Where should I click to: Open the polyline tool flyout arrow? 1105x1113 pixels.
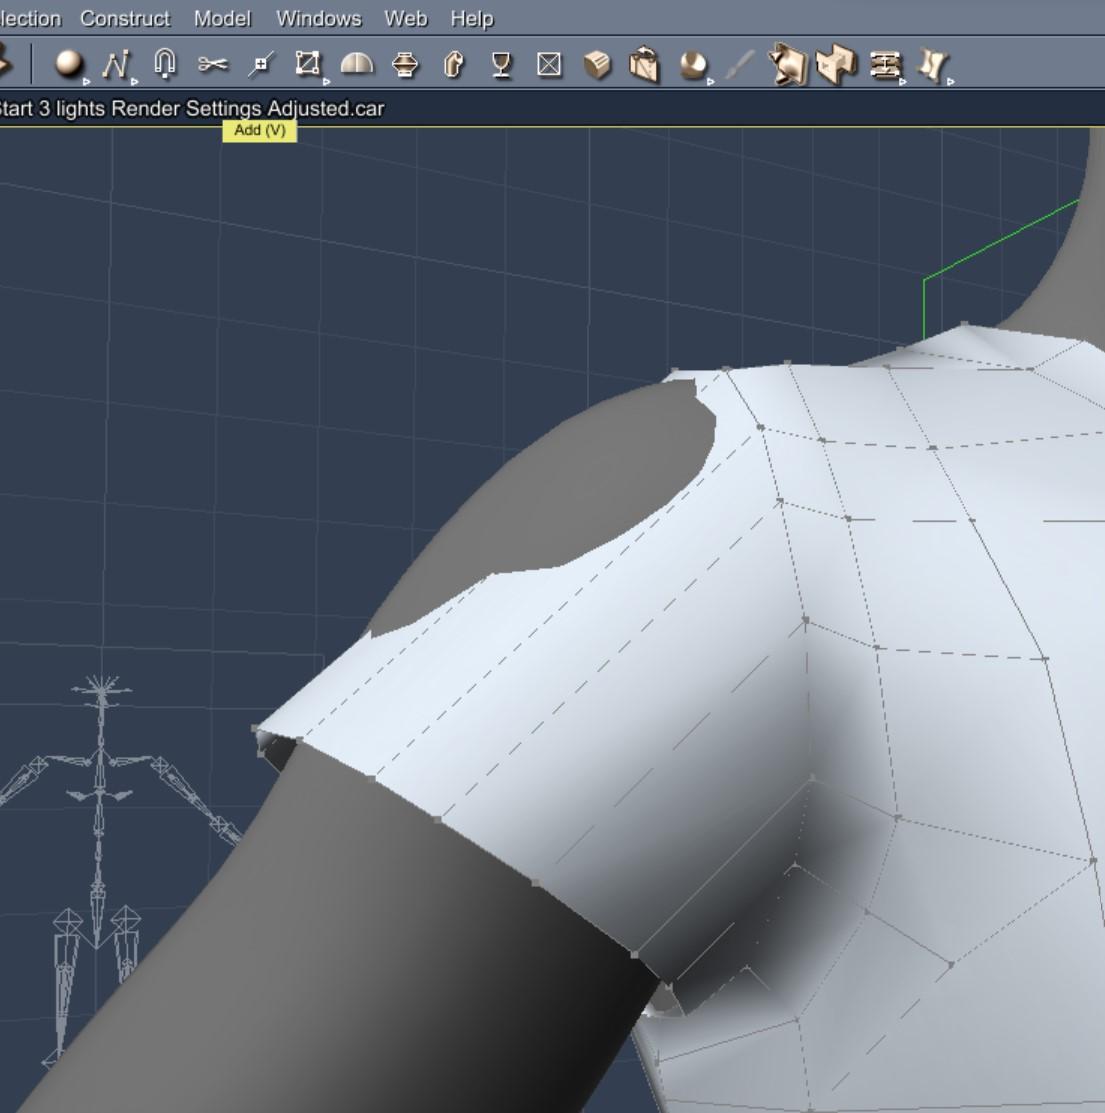point(135,82)
